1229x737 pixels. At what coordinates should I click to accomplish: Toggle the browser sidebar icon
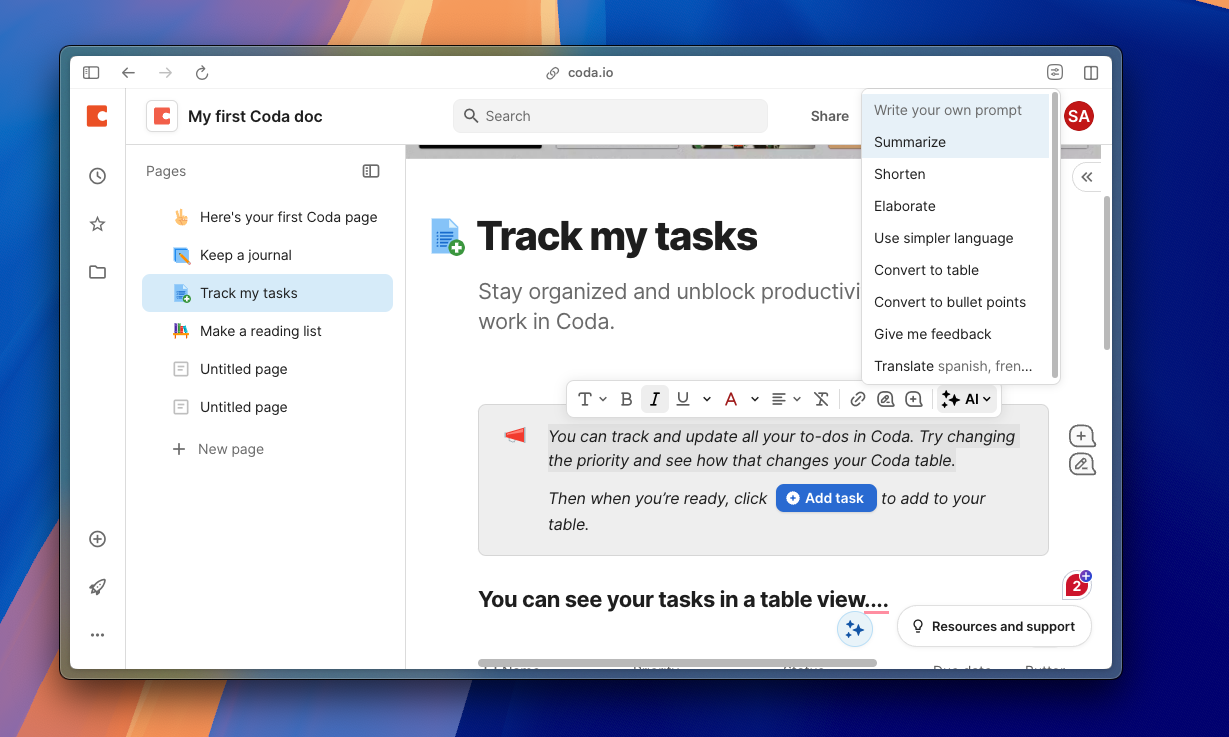[x=91, y=73]
